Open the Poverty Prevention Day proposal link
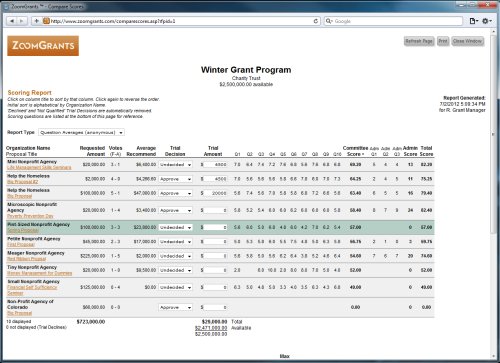Viewport: 500px width, 363px height. pyautogui.click(x=30, y=216)
